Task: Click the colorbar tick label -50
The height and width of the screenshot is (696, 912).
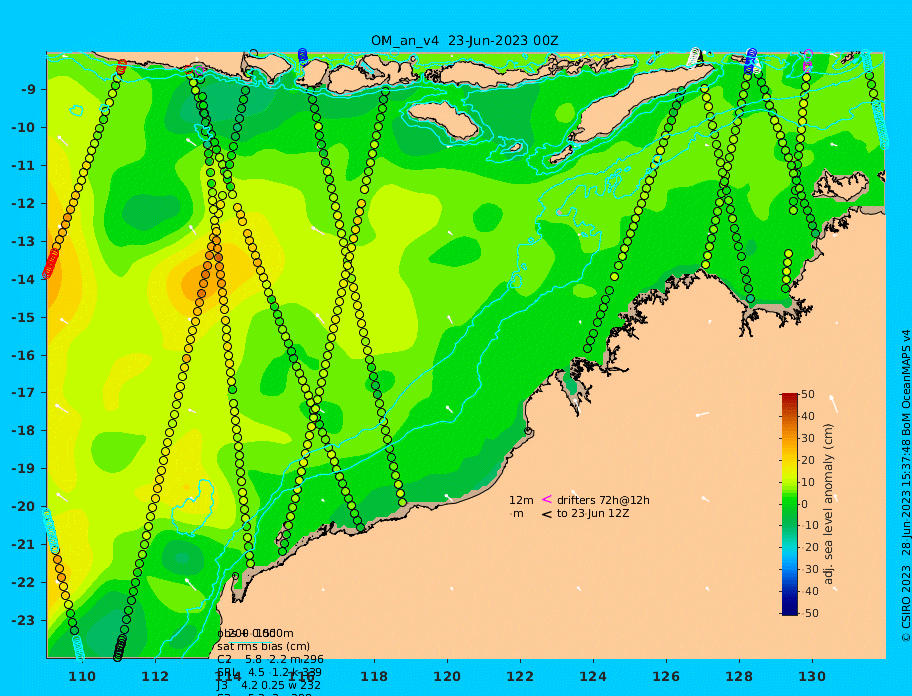Action: [810, 613]
